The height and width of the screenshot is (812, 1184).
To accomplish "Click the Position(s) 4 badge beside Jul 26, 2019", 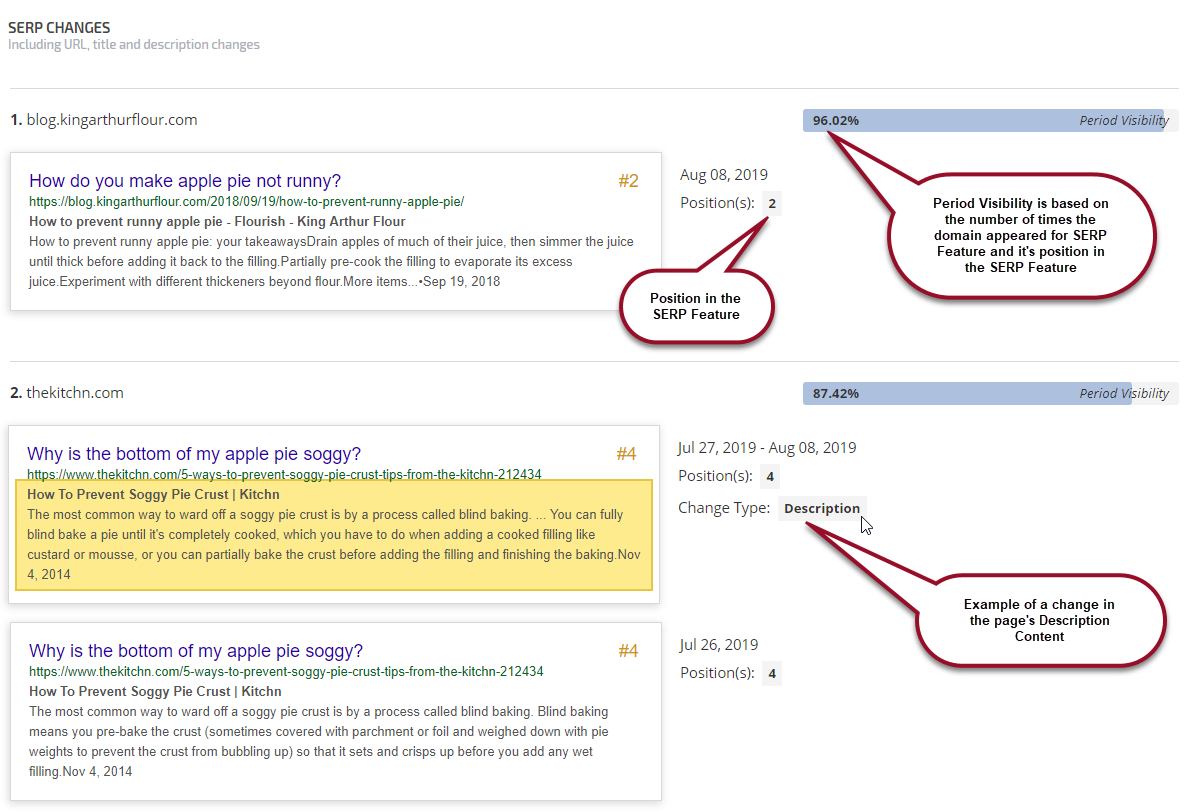I will click(x=771, y=674).
